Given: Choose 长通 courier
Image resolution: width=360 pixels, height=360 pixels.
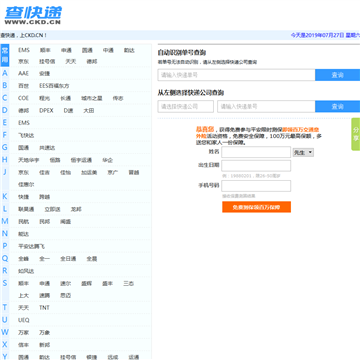Looking at the screenshot, I should (66, 98).
